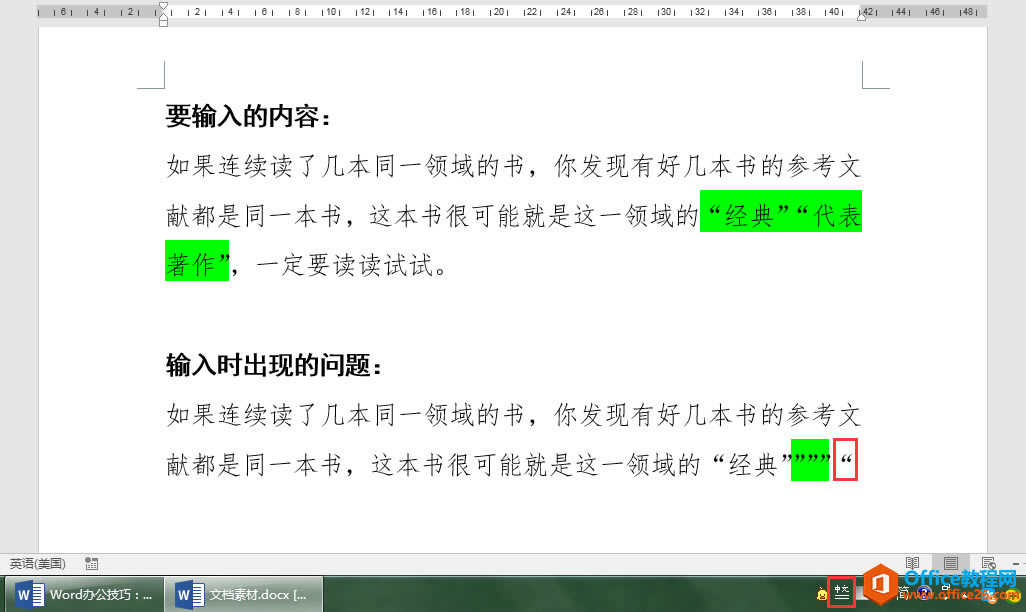
Task: Click the heading 输入时出现的问题:
Action: pos(274,365)
